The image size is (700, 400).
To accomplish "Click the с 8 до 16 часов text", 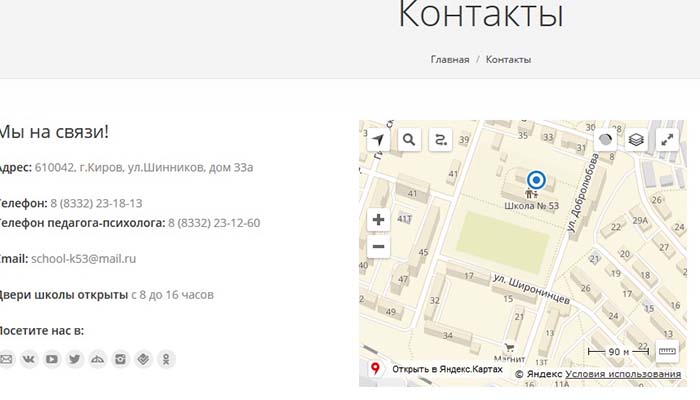I will [172, 295].
